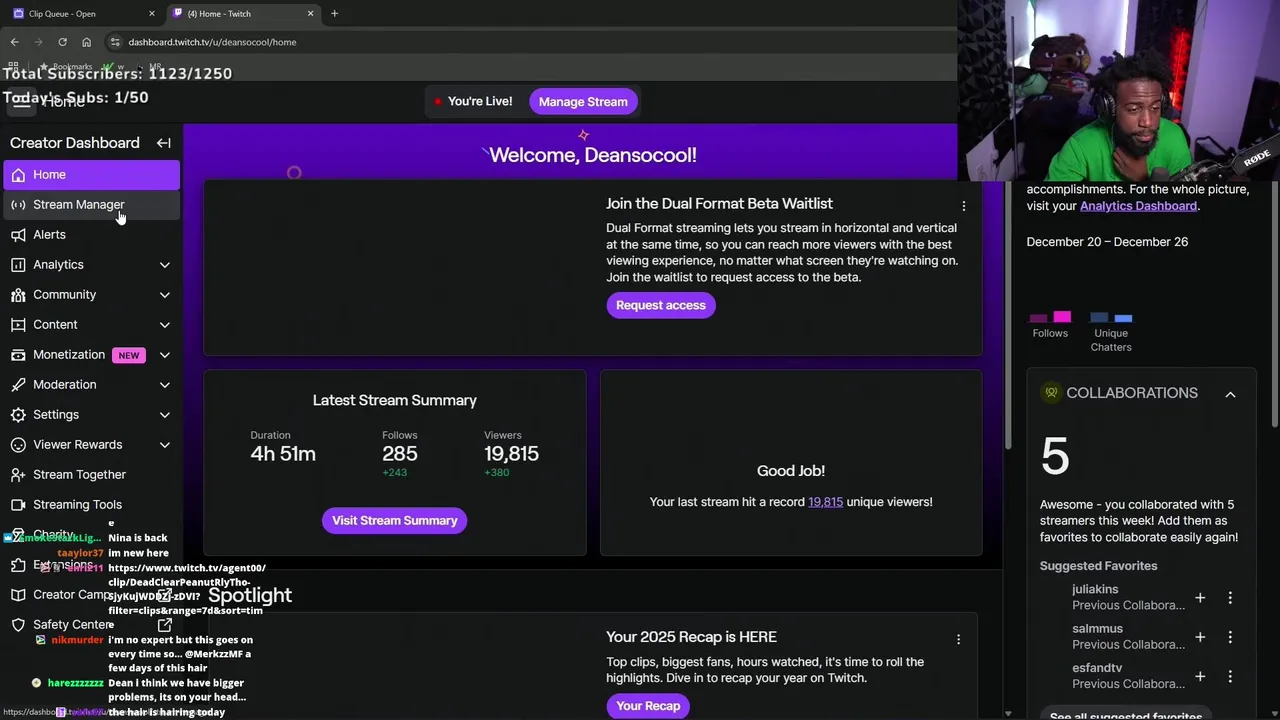Click the browser home button
The image size is (1280, 720).
pyautogui.click(x=86, y=42)
